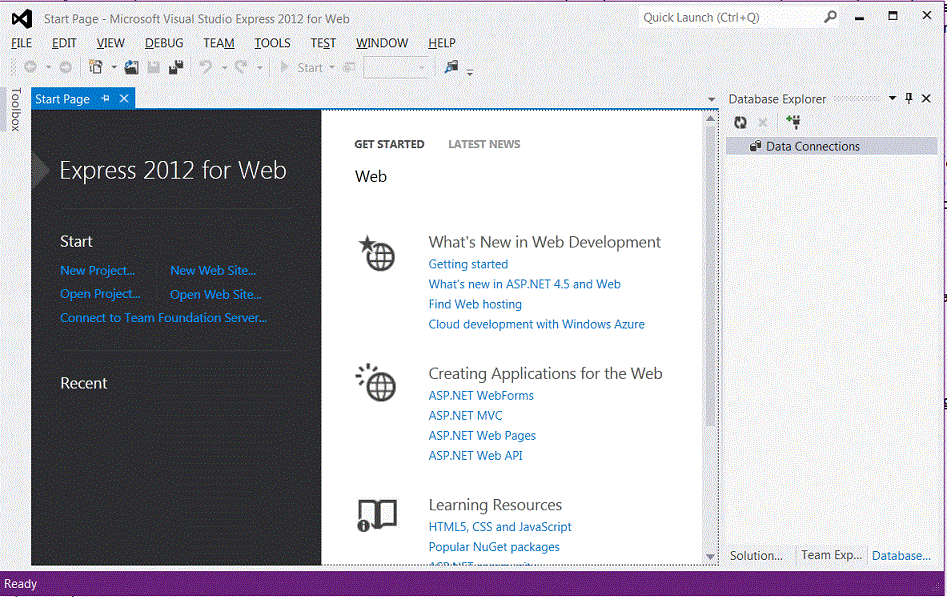Viewport: 947px width, 600px height.
Task: Click the Redo toolbar icon
Action: [x=241, y=67]
